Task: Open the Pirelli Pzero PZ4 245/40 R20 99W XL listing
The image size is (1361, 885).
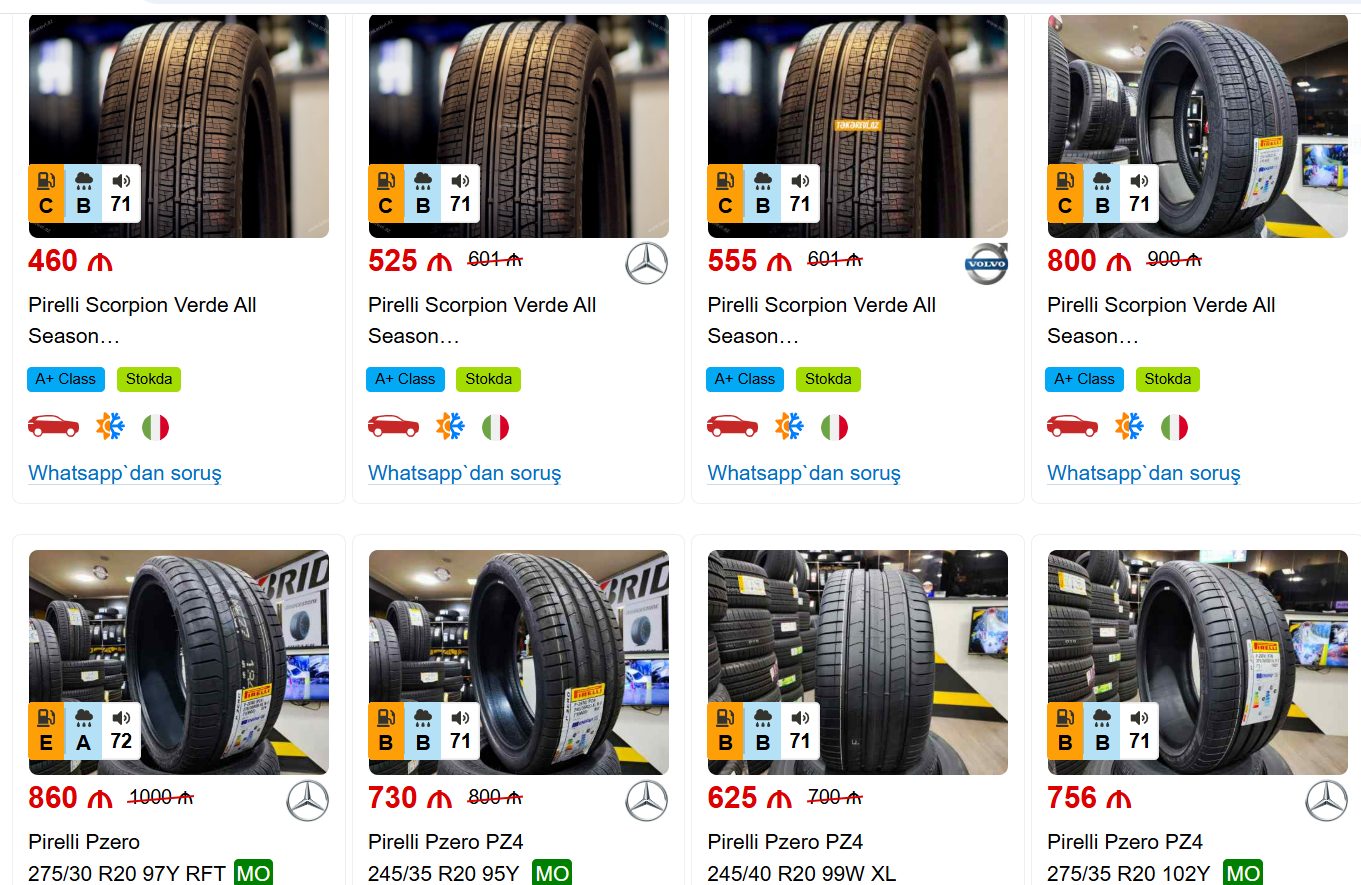Action: pyautogui.click(x=800, y=857)
